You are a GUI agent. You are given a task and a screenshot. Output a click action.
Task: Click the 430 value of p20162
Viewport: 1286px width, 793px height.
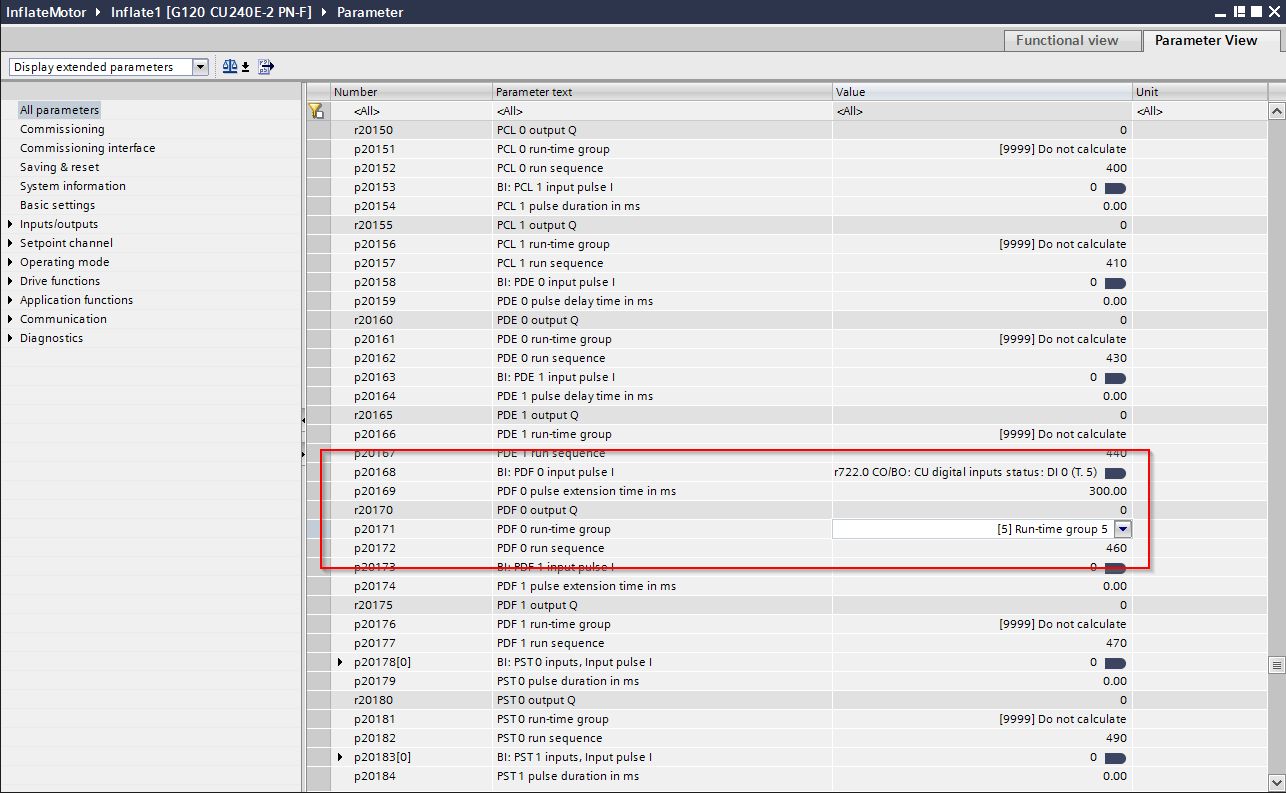coord(1116,358)
